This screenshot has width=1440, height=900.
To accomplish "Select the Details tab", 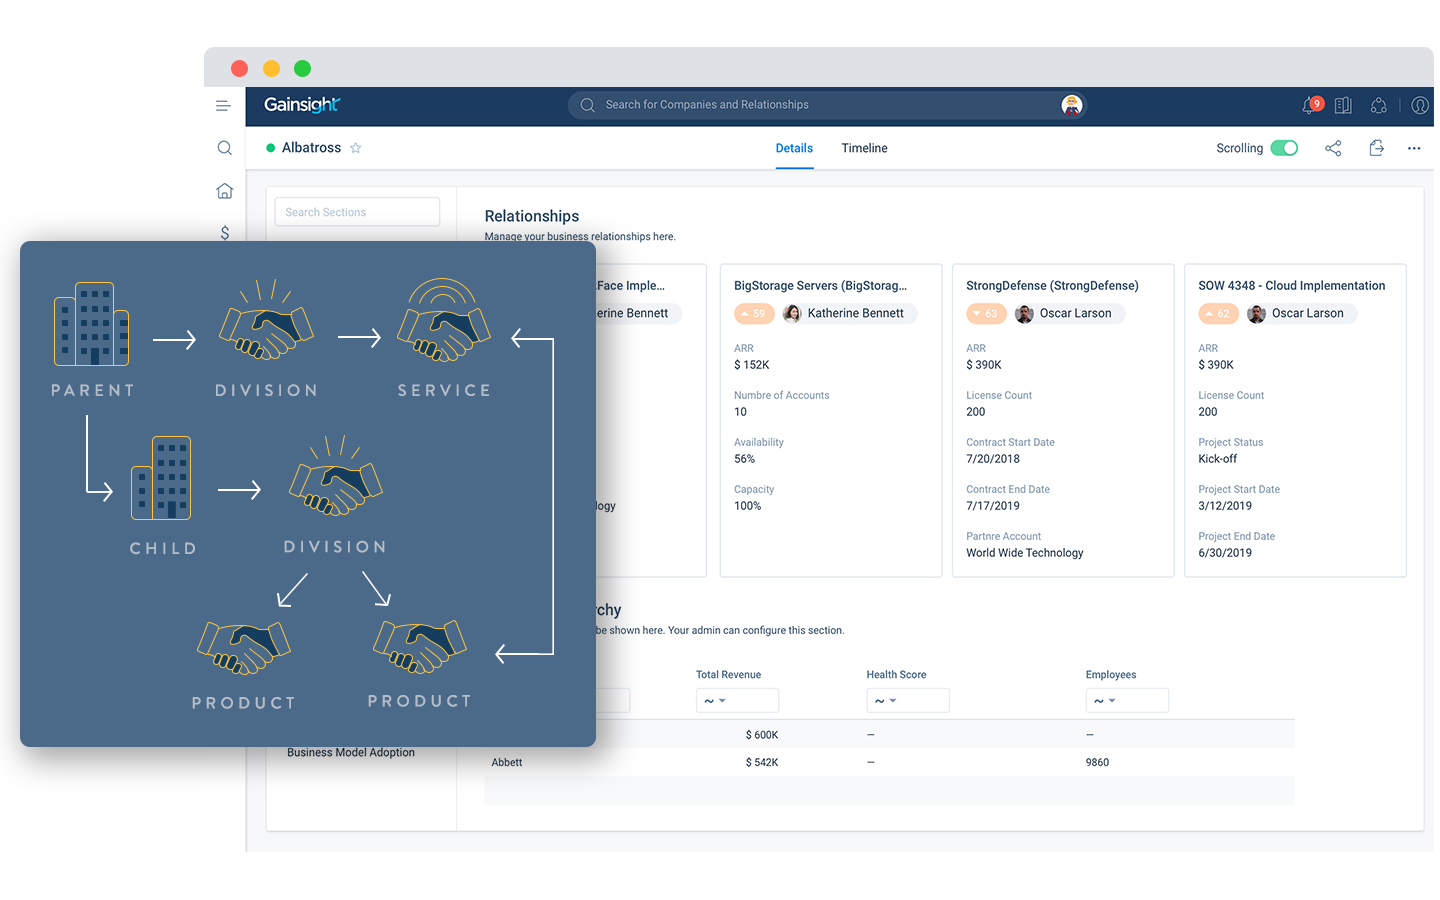I will (x=794, y=148).
